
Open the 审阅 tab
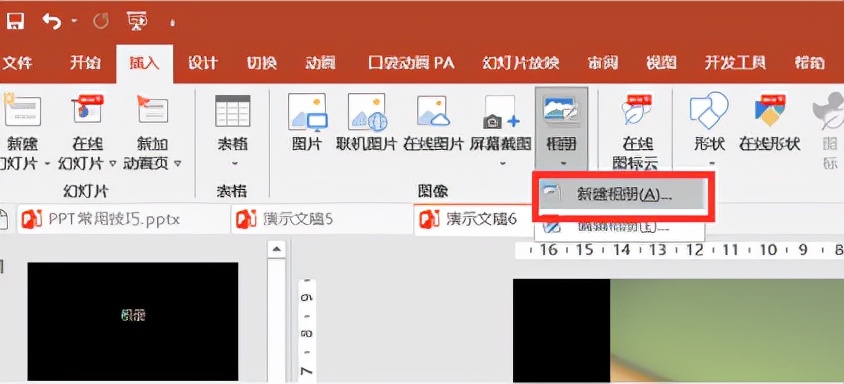602,62
